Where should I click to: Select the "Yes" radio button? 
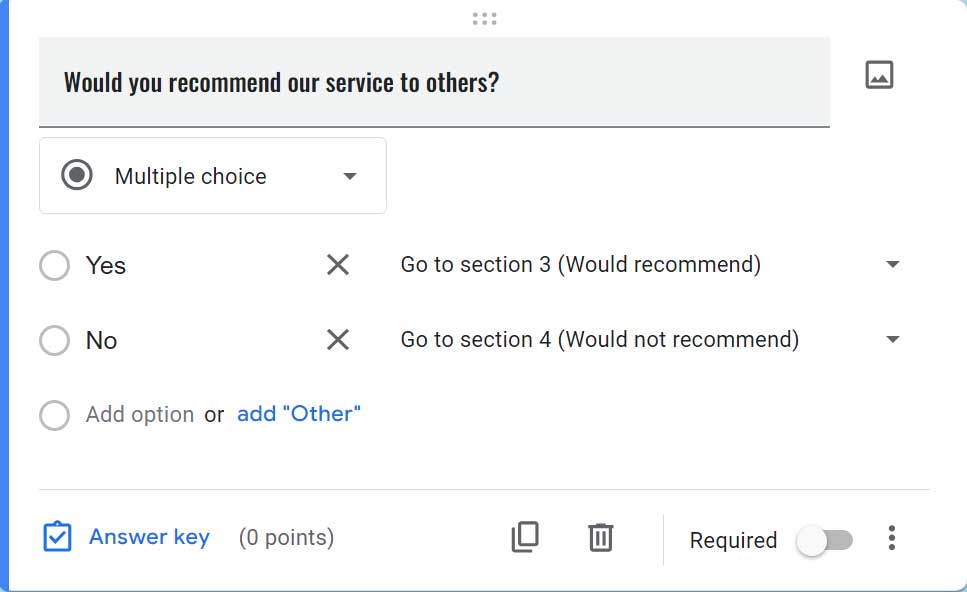click(55, 265)
